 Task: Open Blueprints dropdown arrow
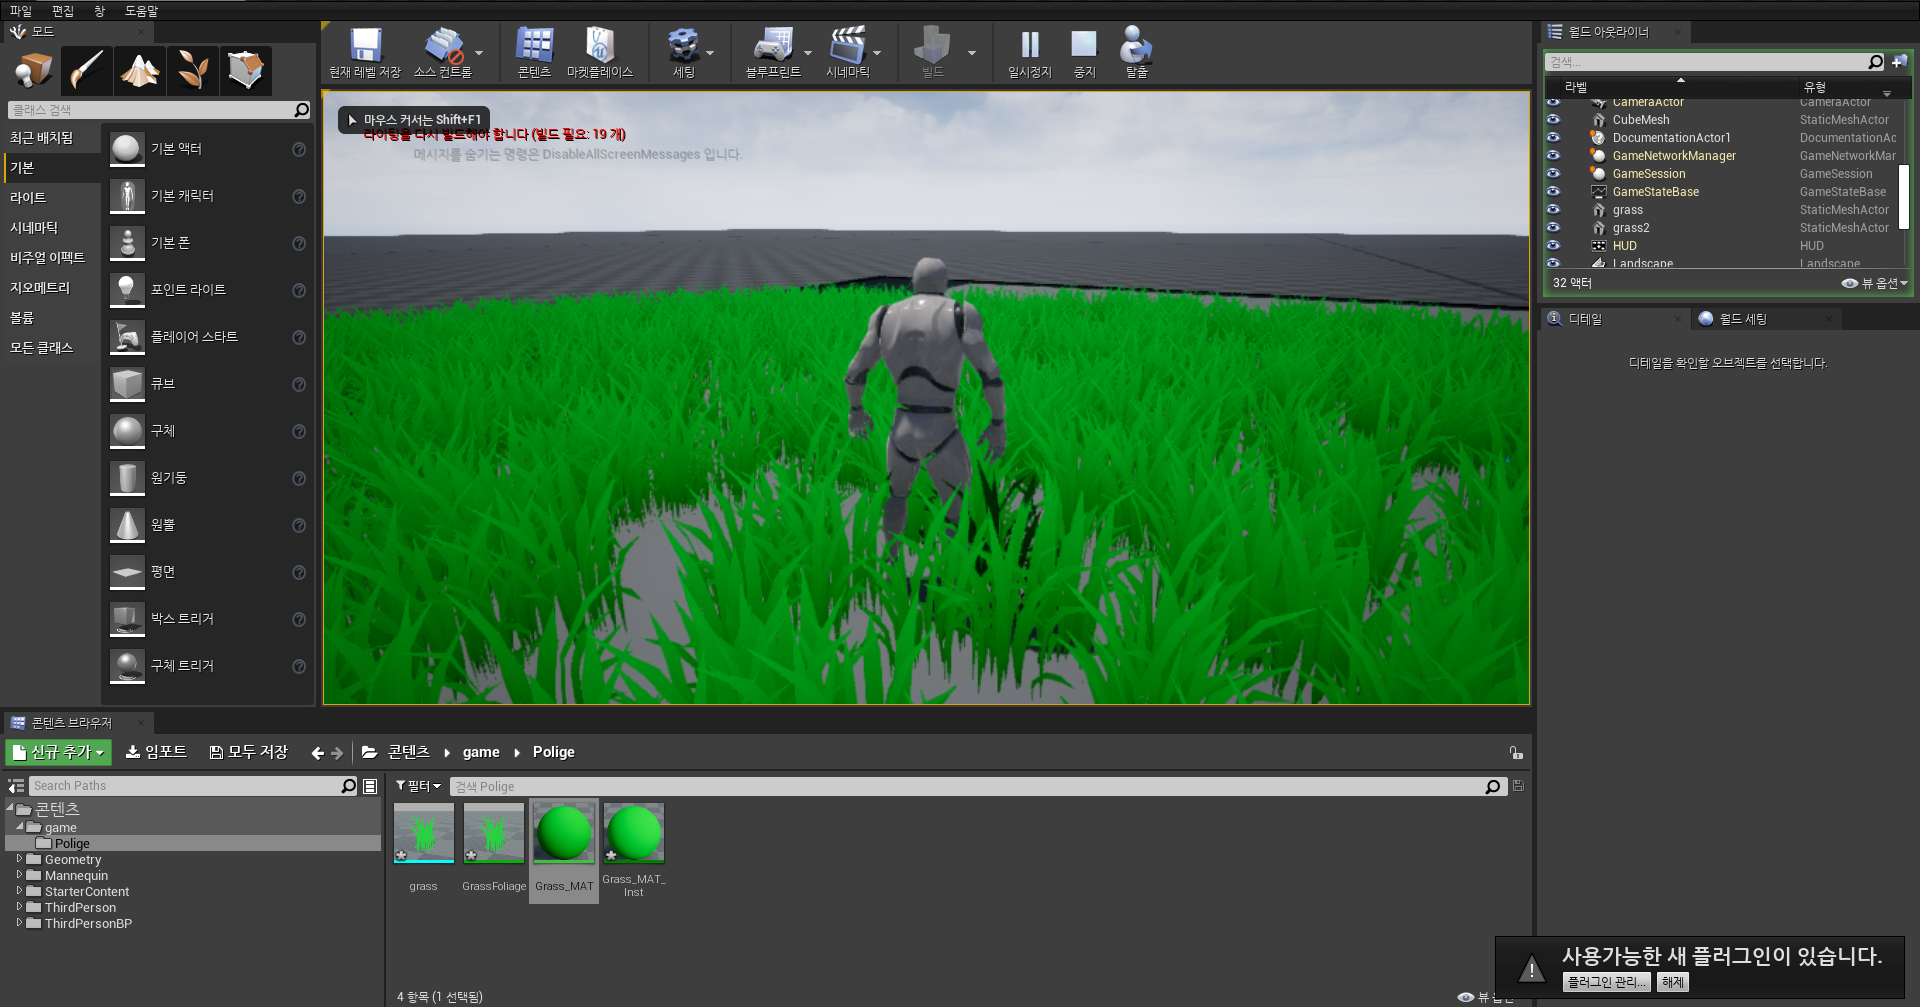808,53
